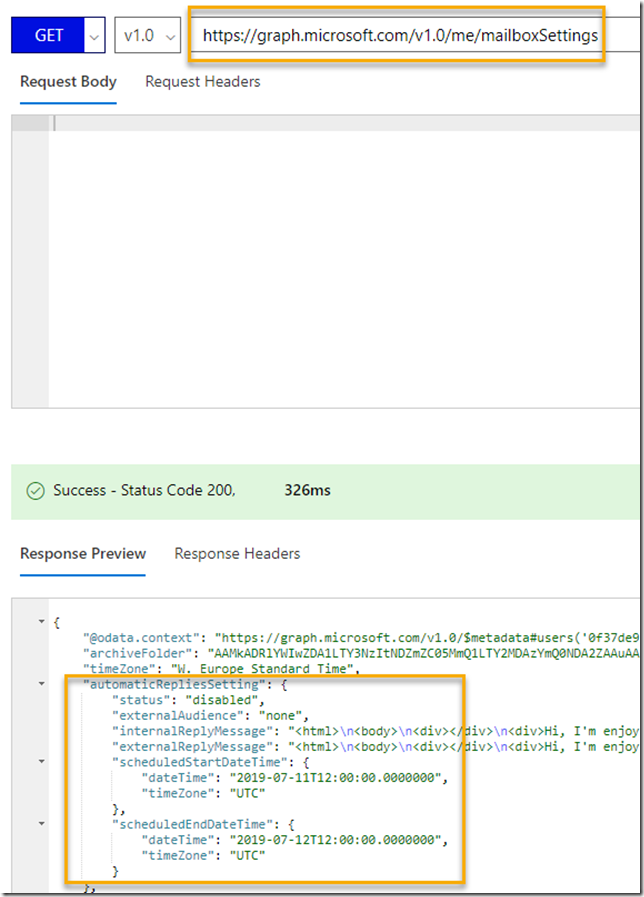Image resolution: width=644 pixels, height=897 pixels.
Task: Switch to the Response Headers tab
Action: tap(237, 554)
